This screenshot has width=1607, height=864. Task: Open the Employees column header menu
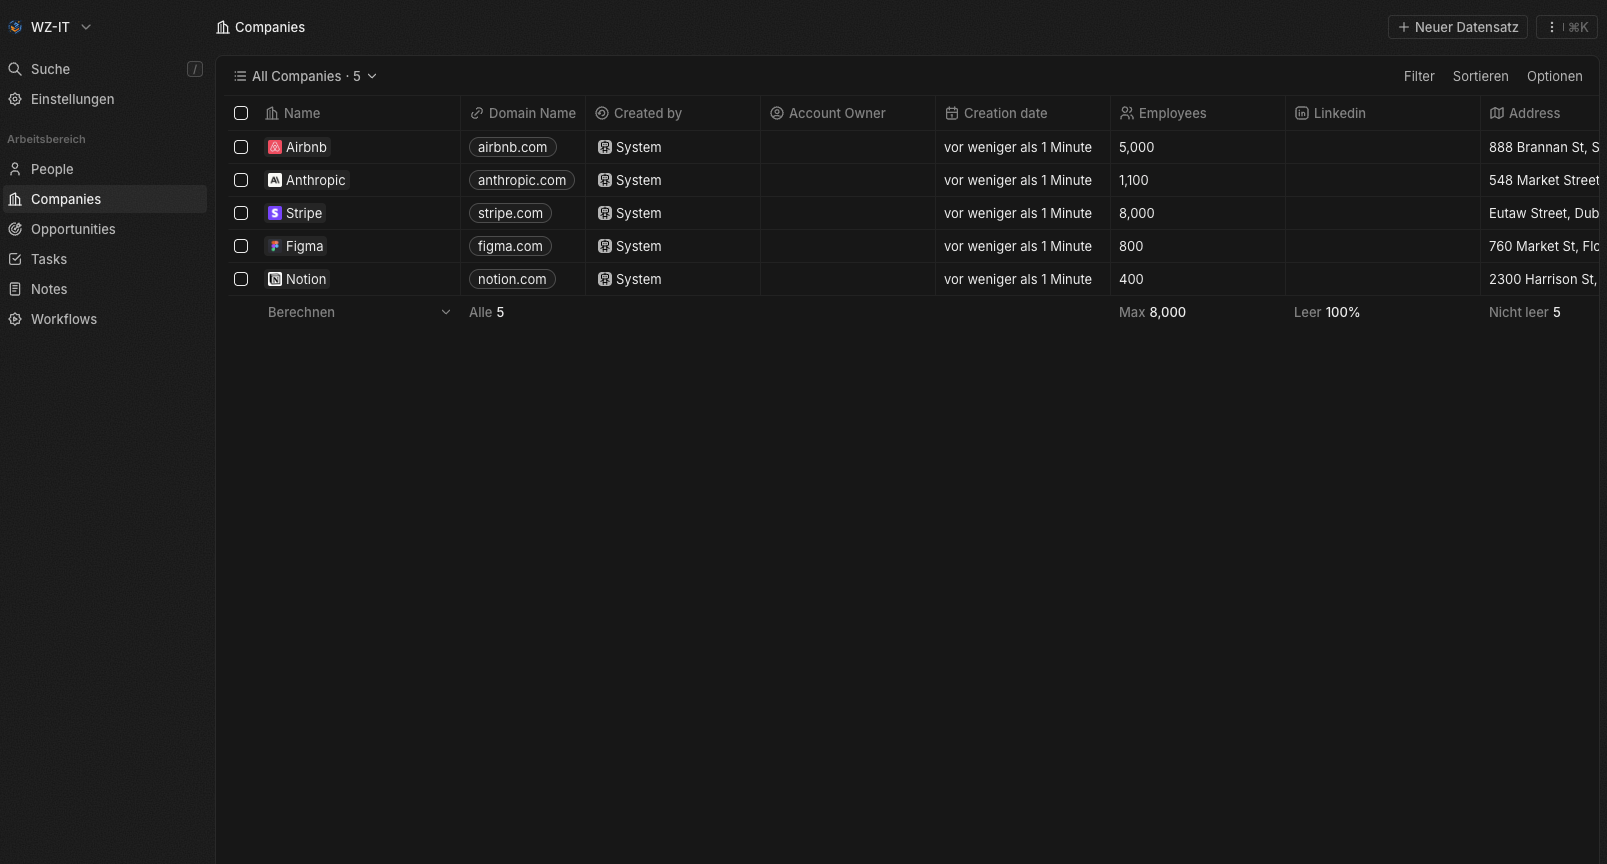pyautogui.click(x=1198, y=113)
